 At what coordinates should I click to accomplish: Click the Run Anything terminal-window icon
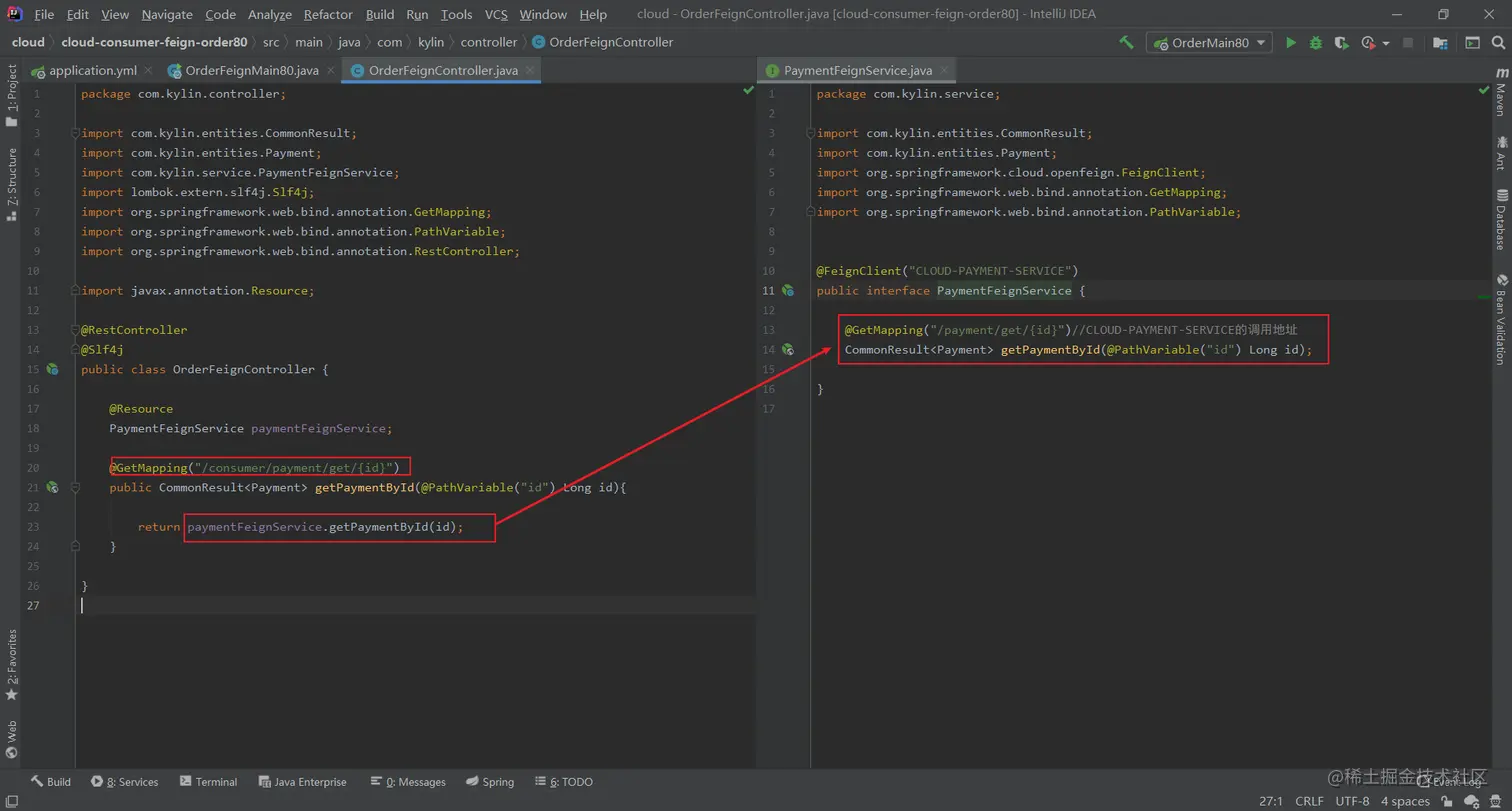tap(1472, 43)
